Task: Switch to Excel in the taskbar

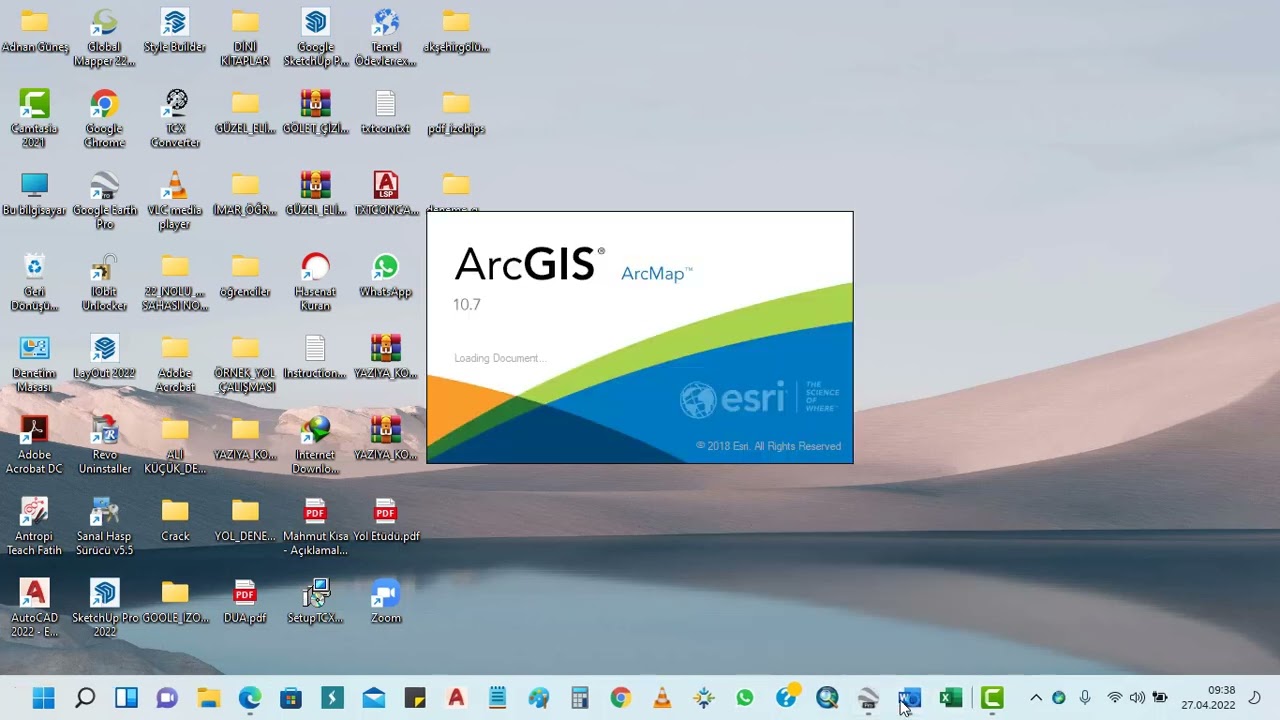Action: tap(950, 698)
